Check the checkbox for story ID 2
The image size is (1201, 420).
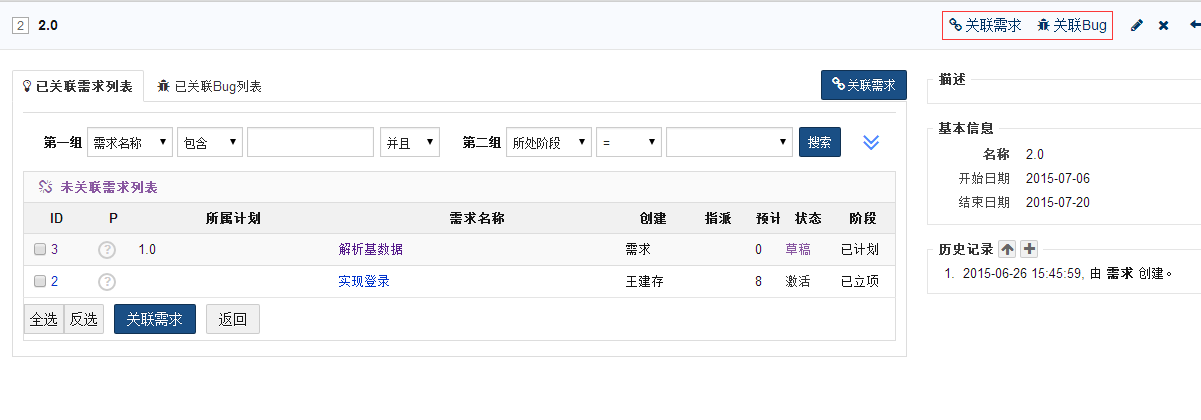tap(40, 282)
